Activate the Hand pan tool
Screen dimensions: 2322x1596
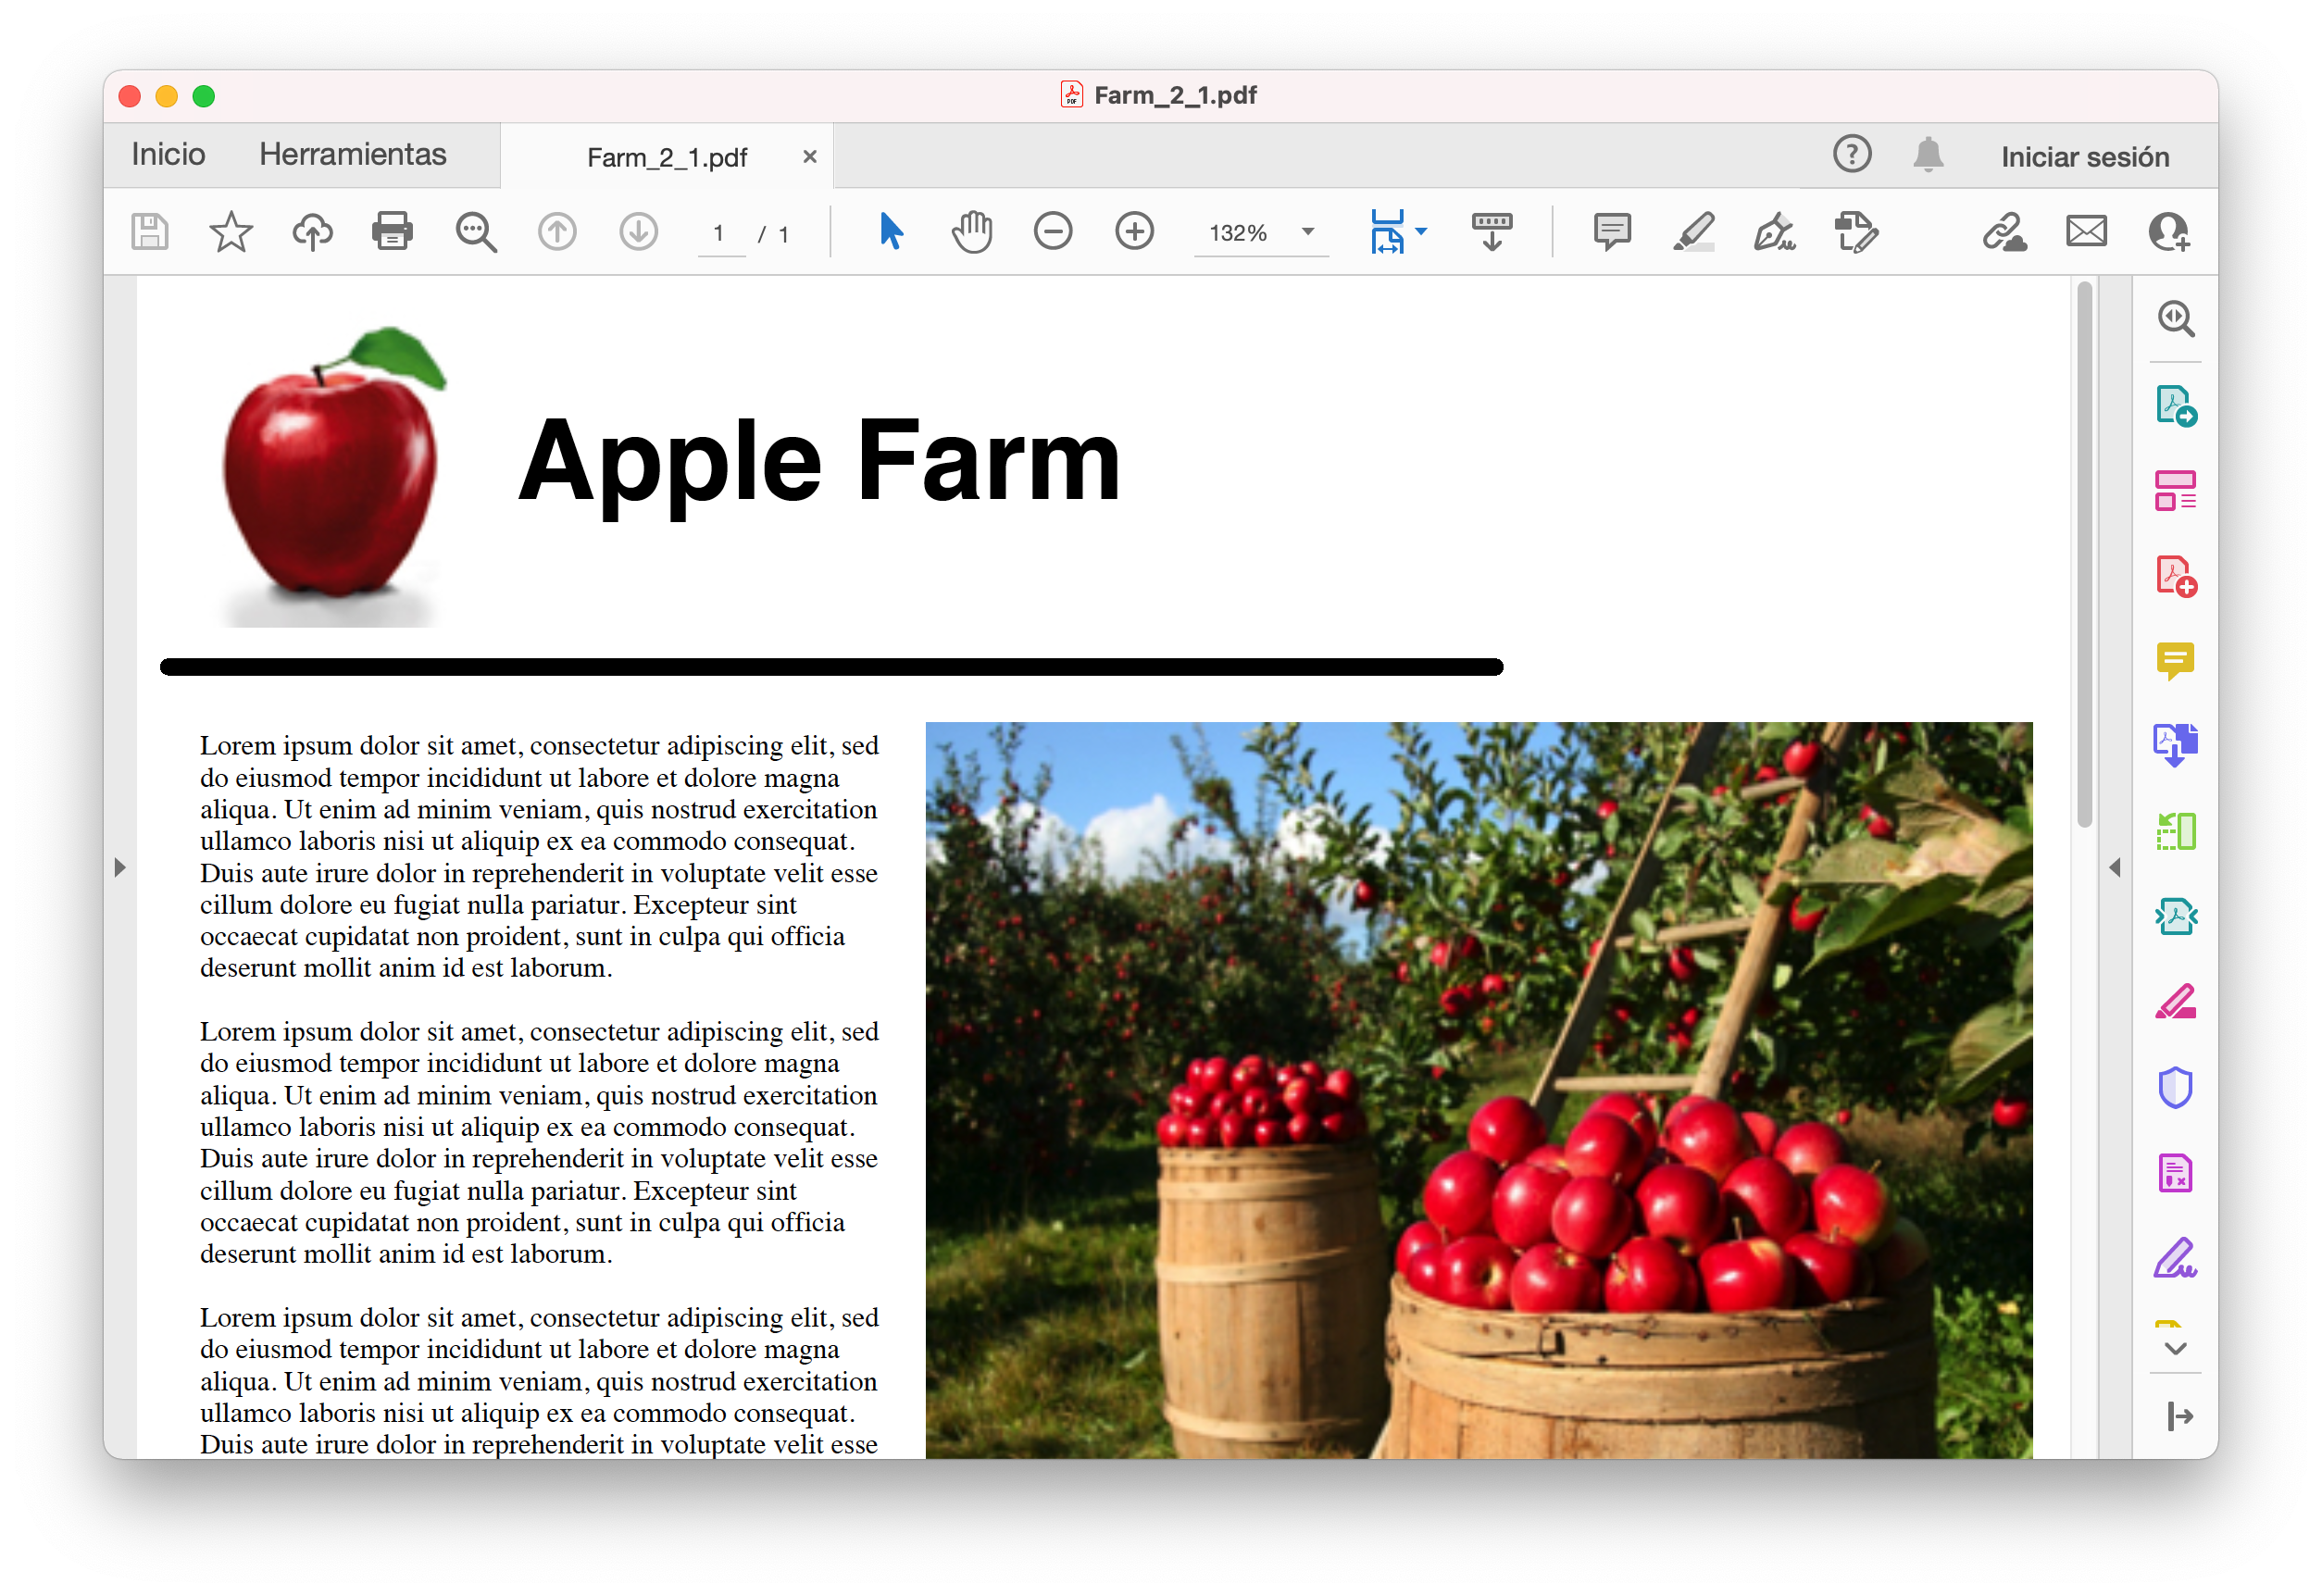(x=972, y=232)
